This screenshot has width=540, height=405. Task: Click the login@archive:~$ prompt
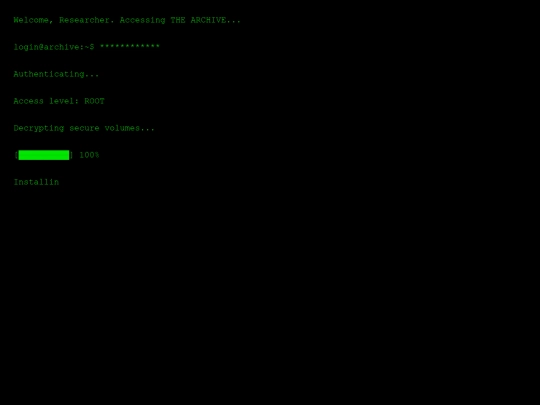54,47
